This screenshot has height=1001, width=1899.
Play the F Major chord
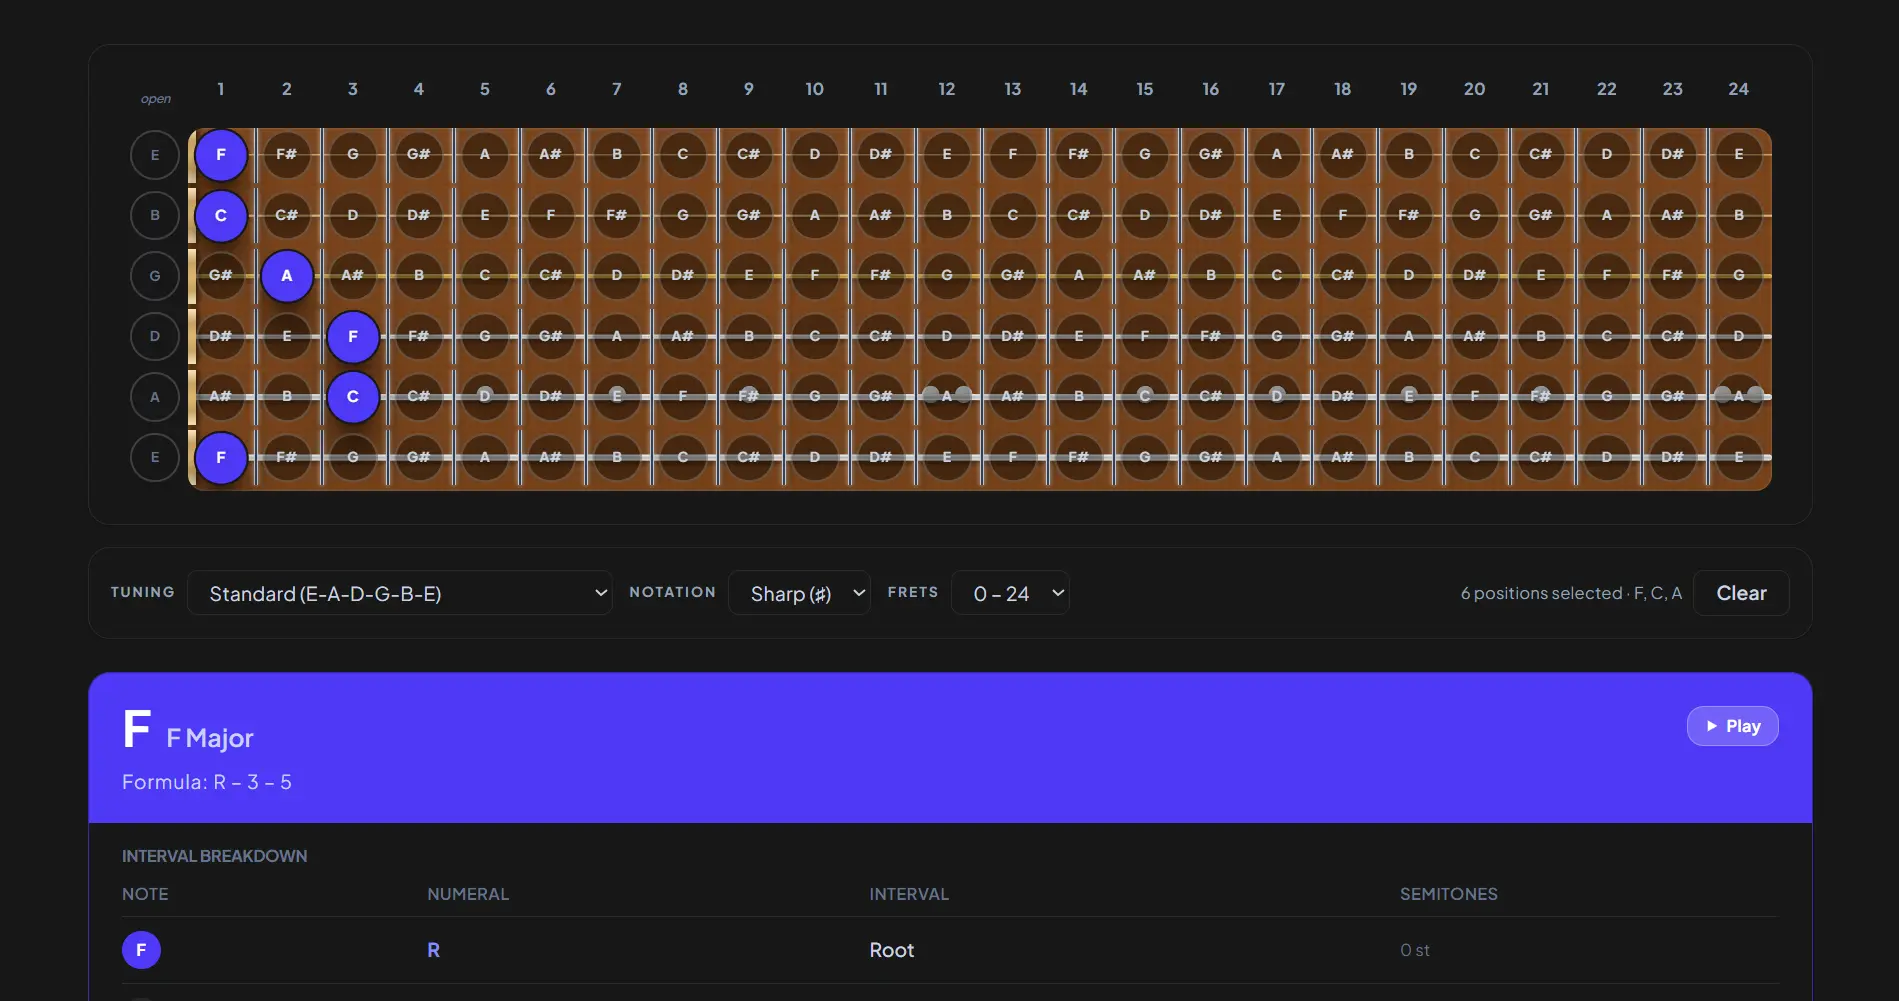(x=1732, y=726)
